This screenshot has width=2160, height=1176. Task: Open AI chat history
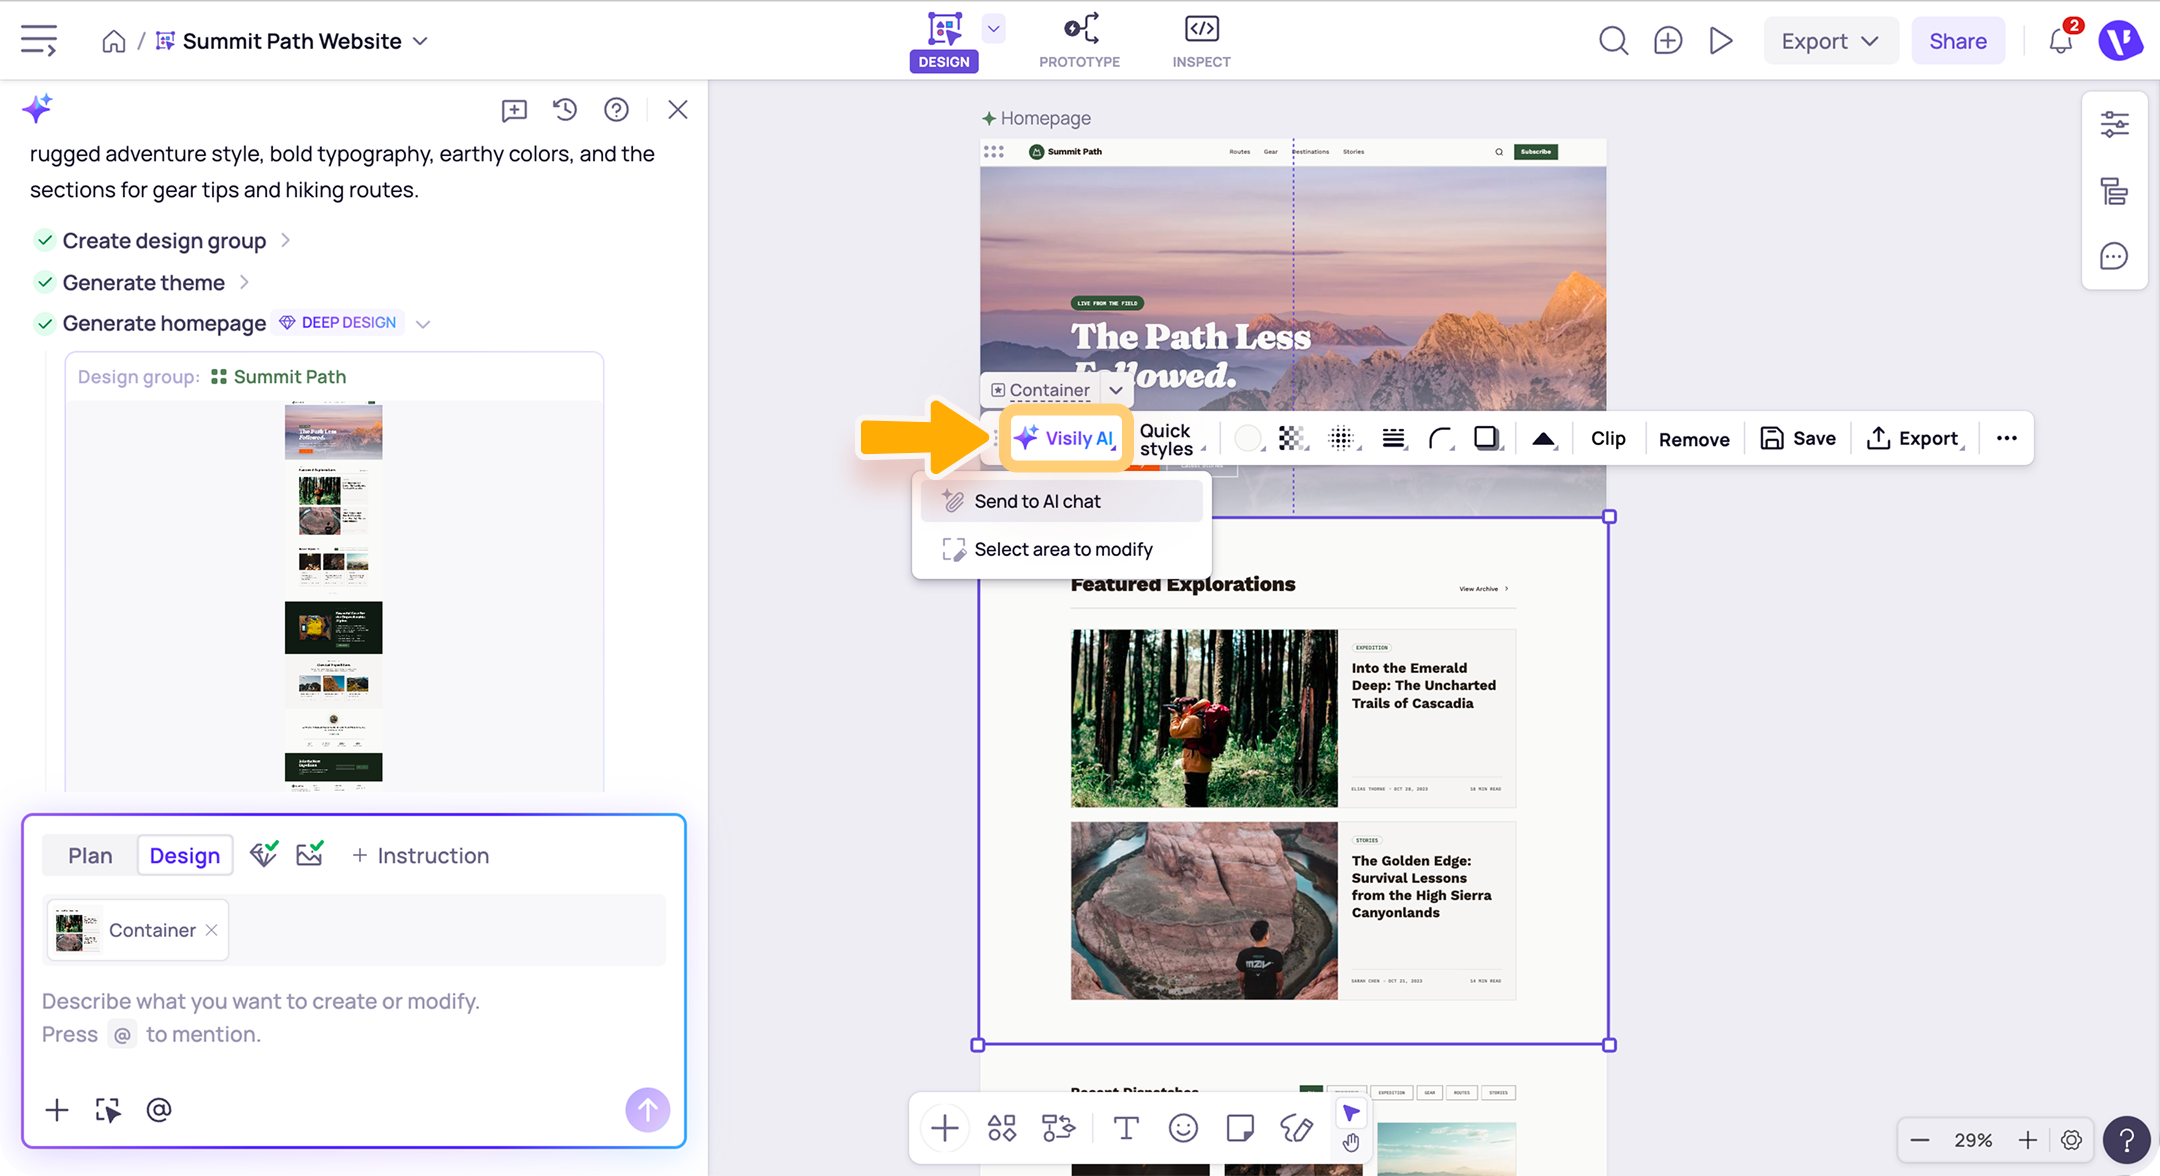[565, 109]
